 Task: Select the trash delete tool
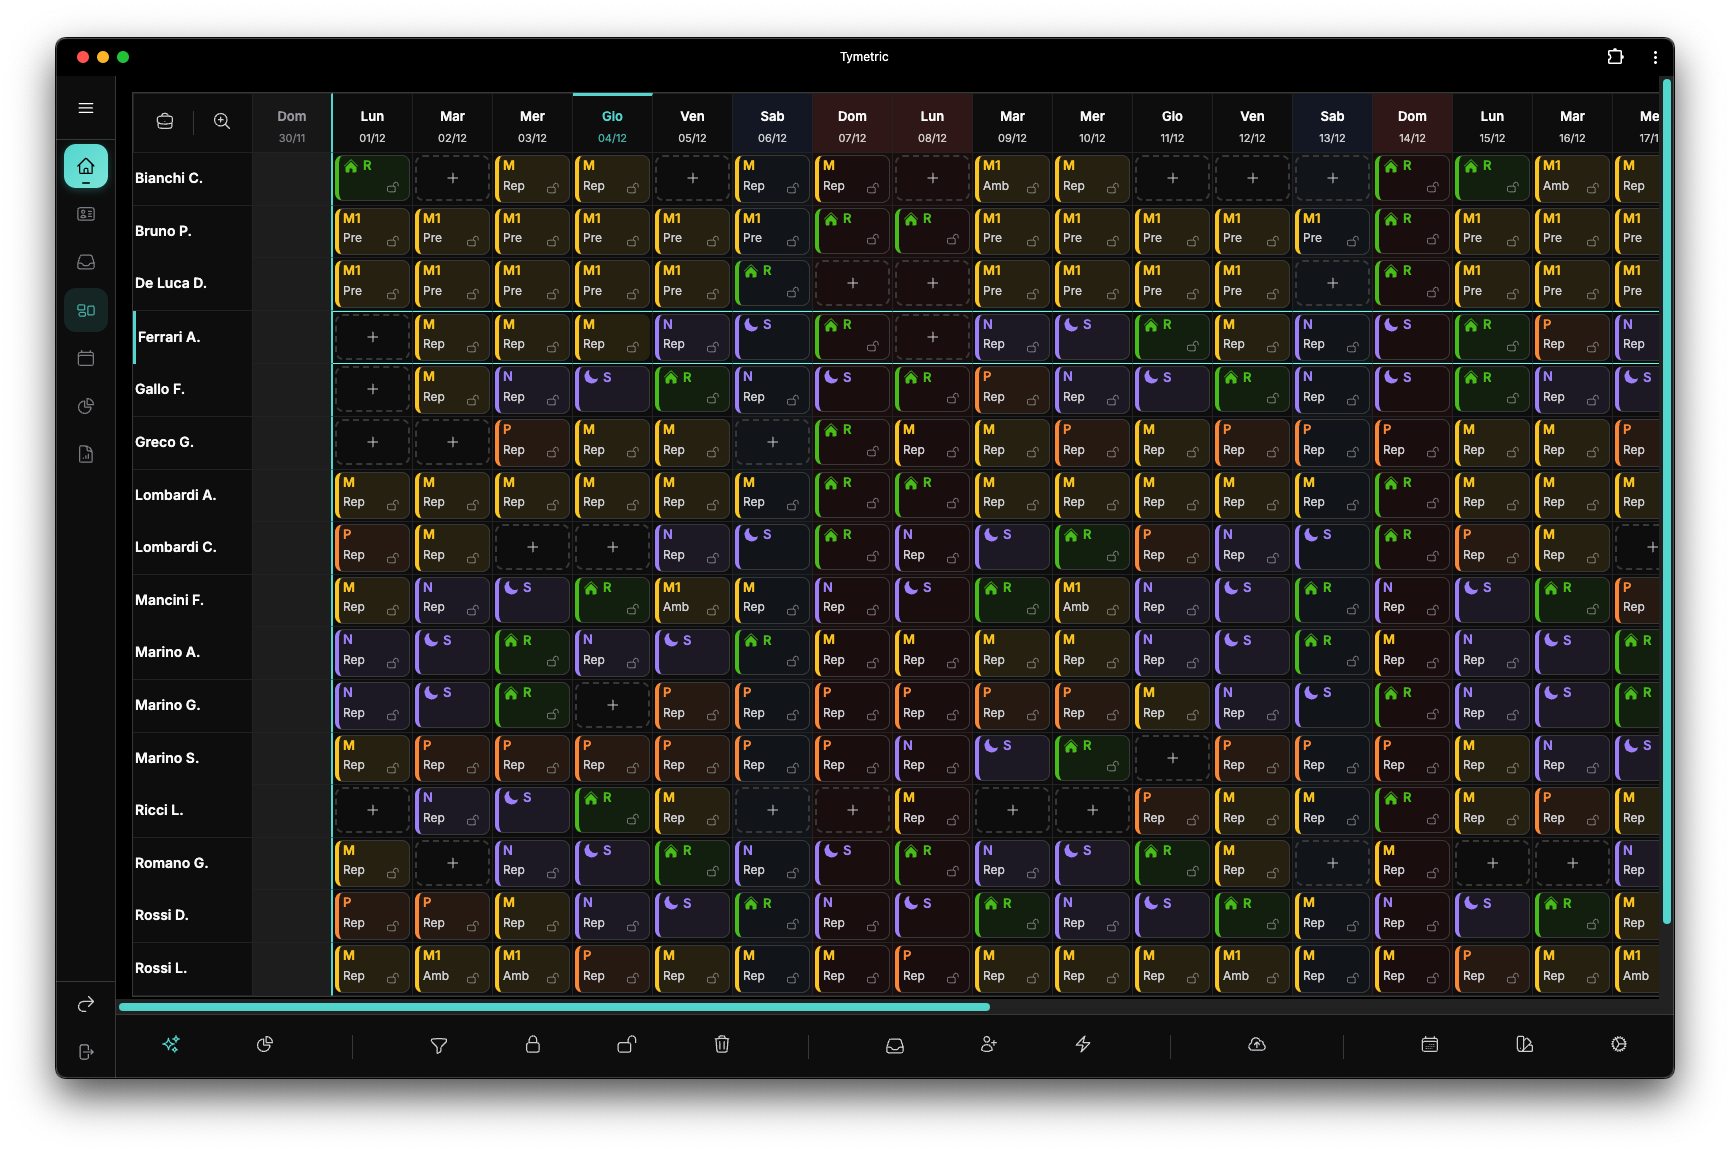click(721, 1044)
